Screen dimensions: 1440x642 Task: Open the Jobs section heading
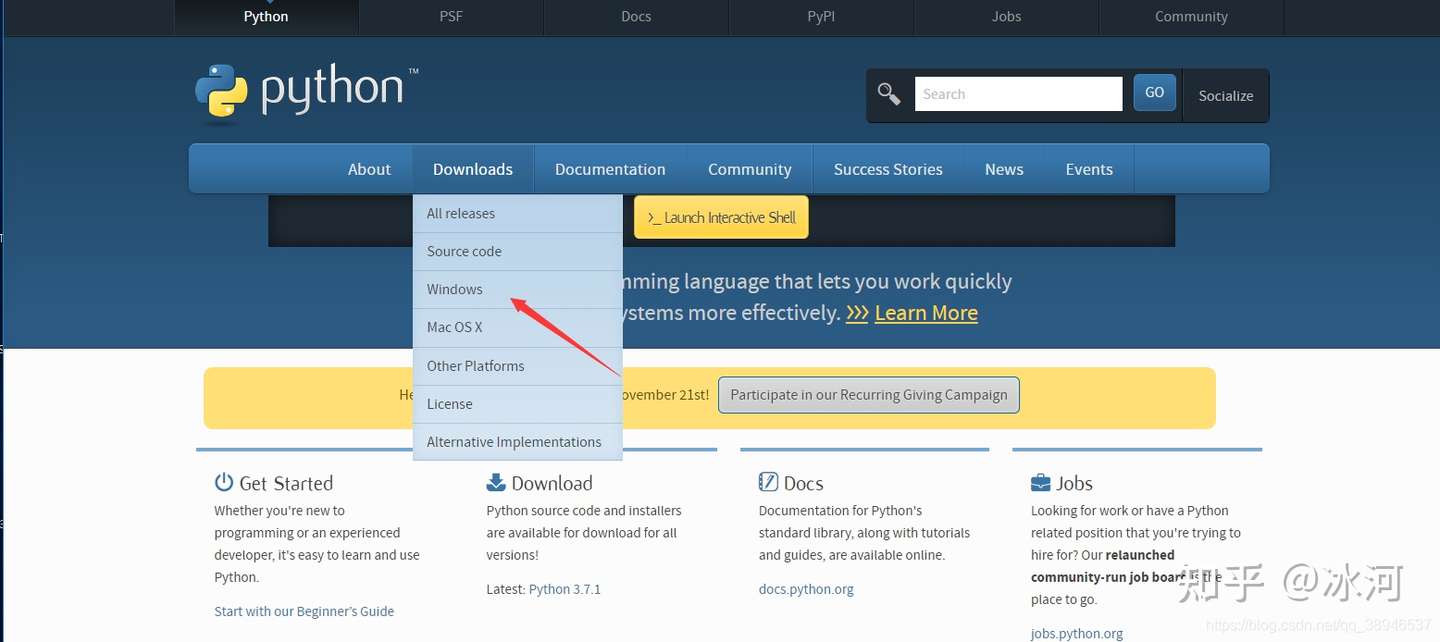[1075, 483]
